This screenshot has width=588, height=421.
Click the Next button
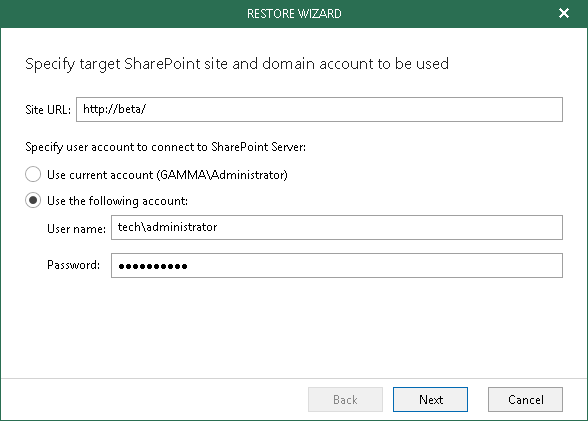tap(430, 400)
